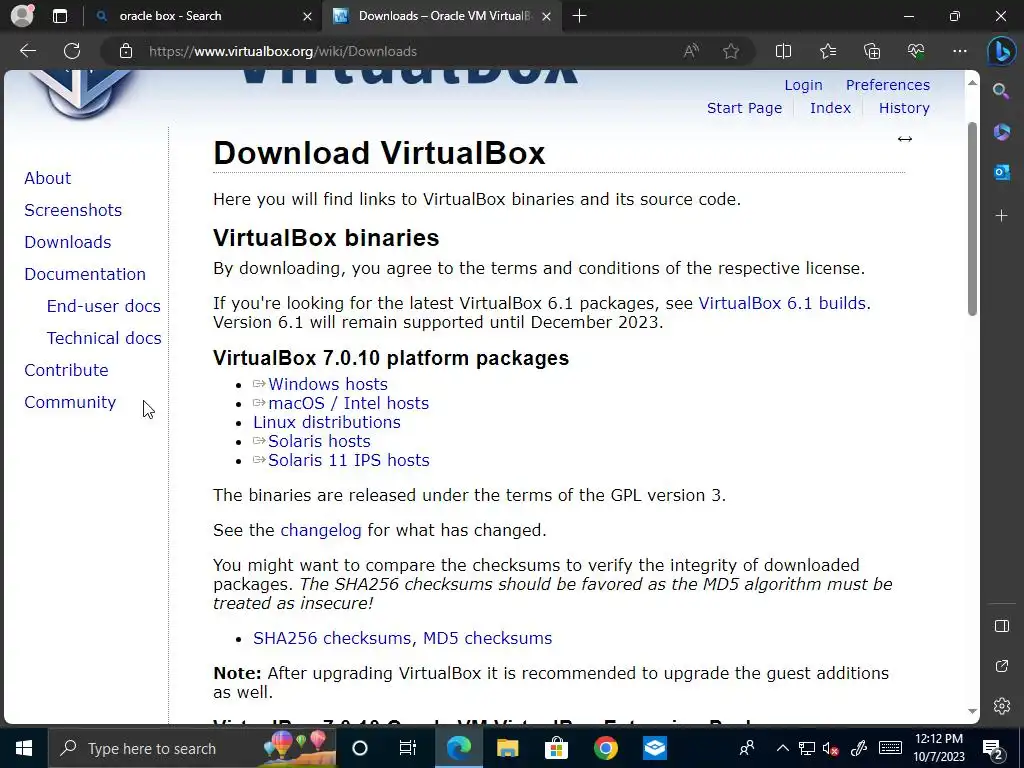This screenshot has width=1024, height=768.
Task: Open Collections icon in toolbar
Action: pyautogui.click(x=872, y=51)
